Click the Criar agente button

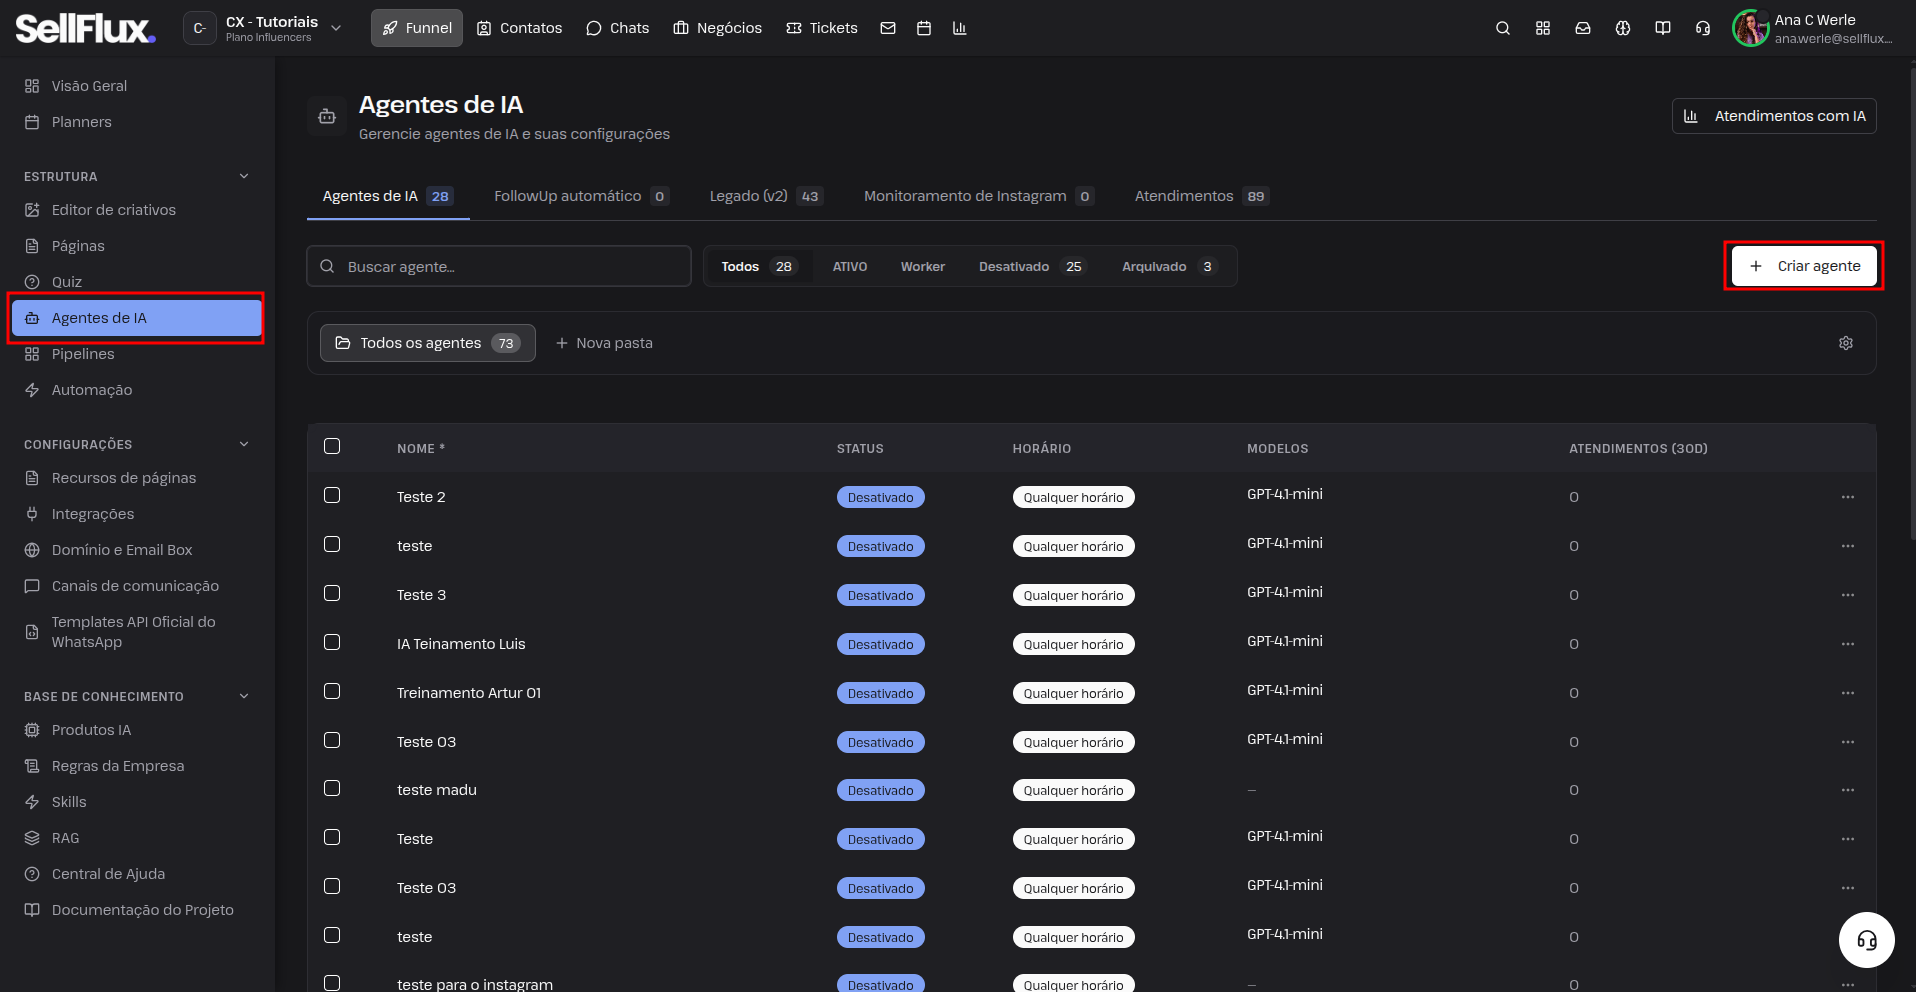1803,266
